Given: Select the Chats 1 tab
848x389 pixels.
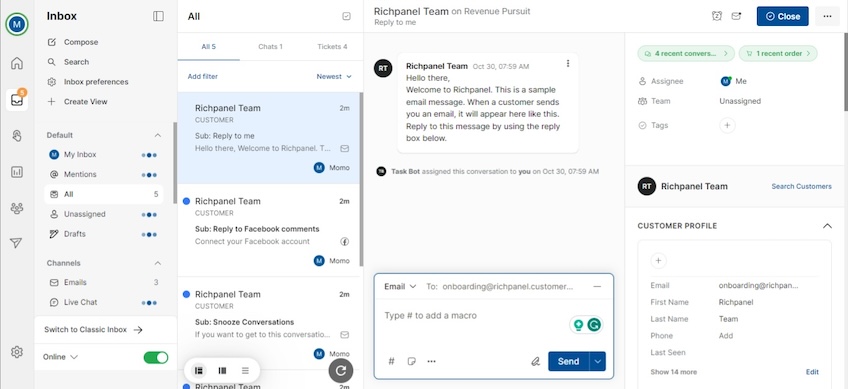Looking at the screenshot, I should point(270,47).
